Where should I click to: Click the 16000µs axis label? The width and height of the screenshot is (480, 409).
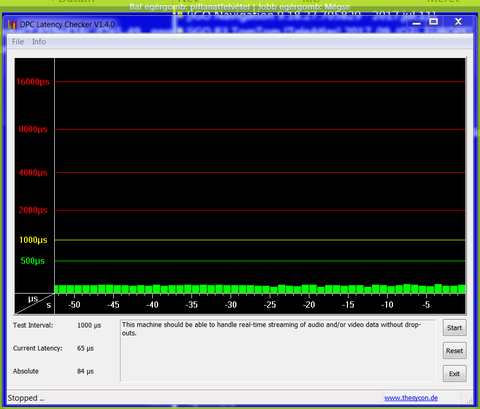(x=33, y=82)
